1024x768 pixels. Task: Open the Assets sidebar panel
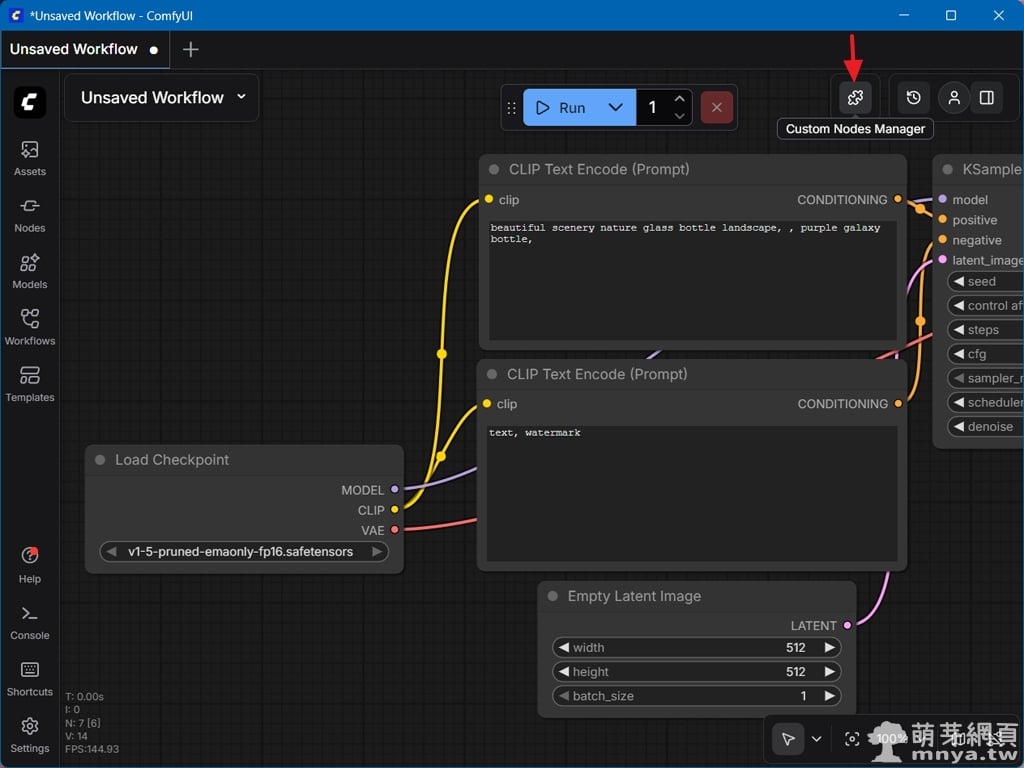30,158
